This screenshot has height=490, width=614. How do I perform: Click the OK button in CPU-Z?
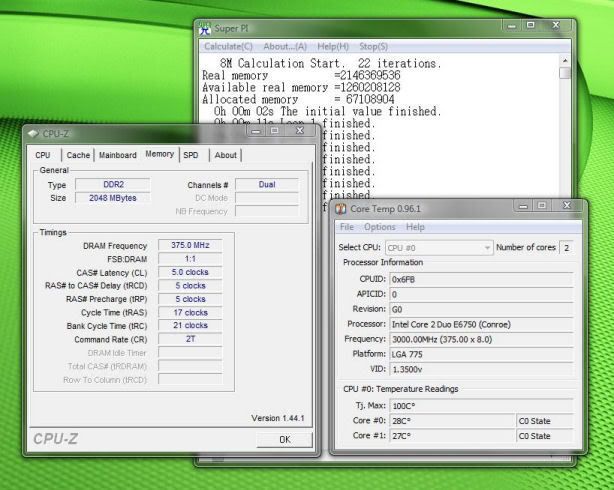pos(285,439)
